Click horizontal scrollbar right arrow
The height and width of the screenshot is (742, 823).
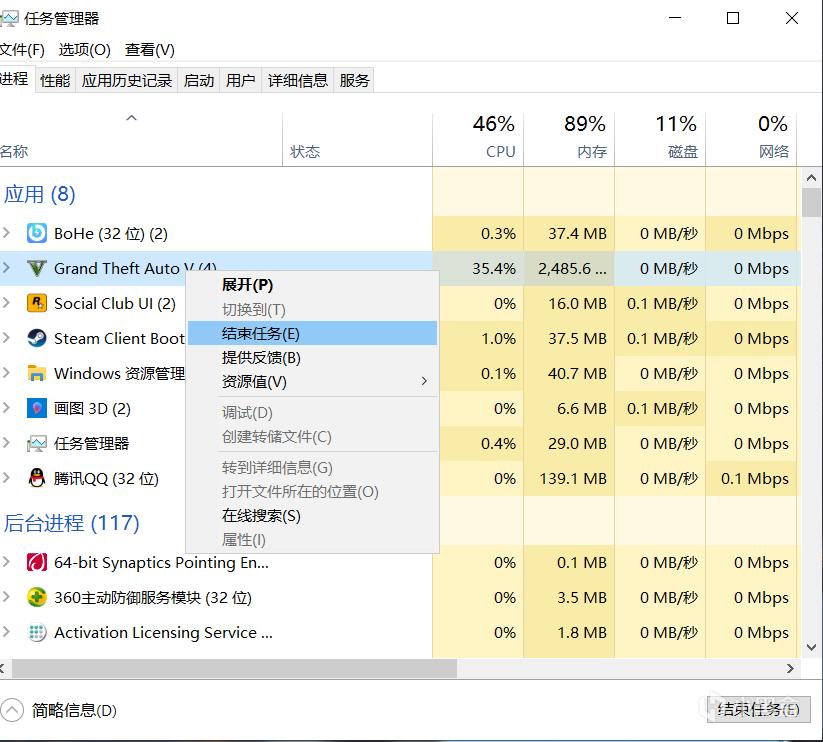pos(790,669)
